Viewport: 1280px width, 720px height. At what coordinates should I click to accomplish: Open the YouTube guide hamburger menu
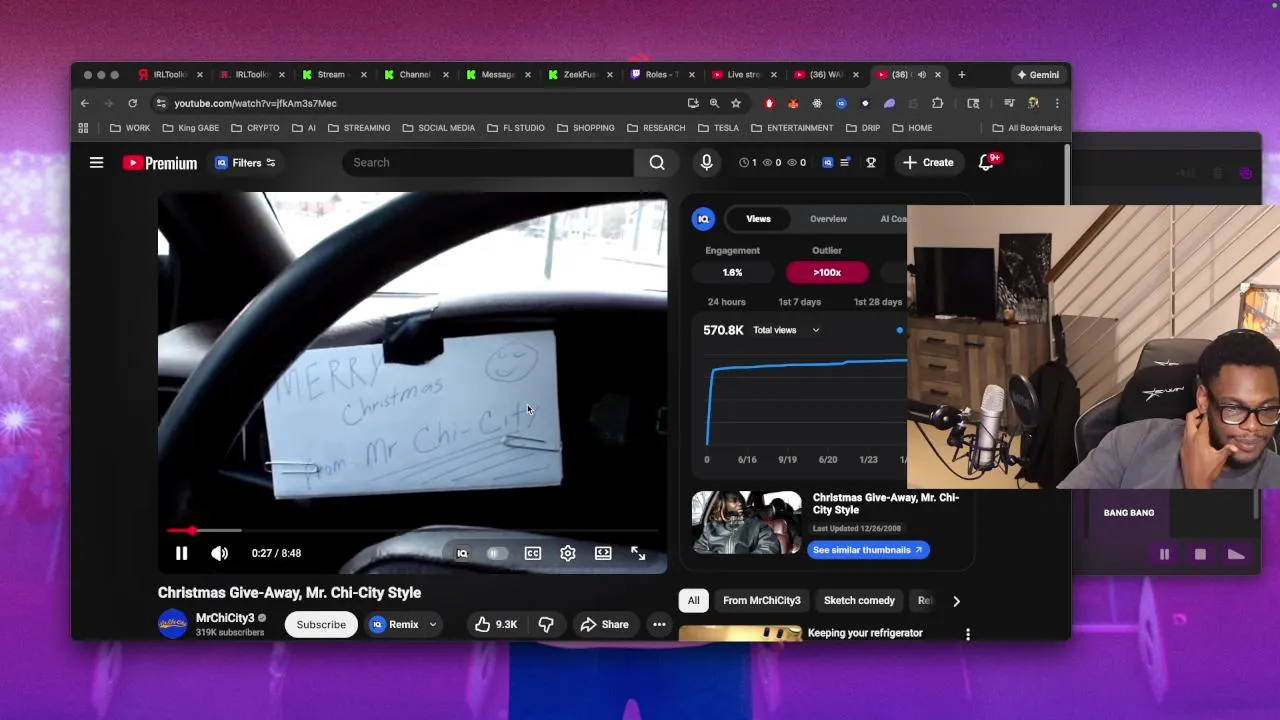96,162
